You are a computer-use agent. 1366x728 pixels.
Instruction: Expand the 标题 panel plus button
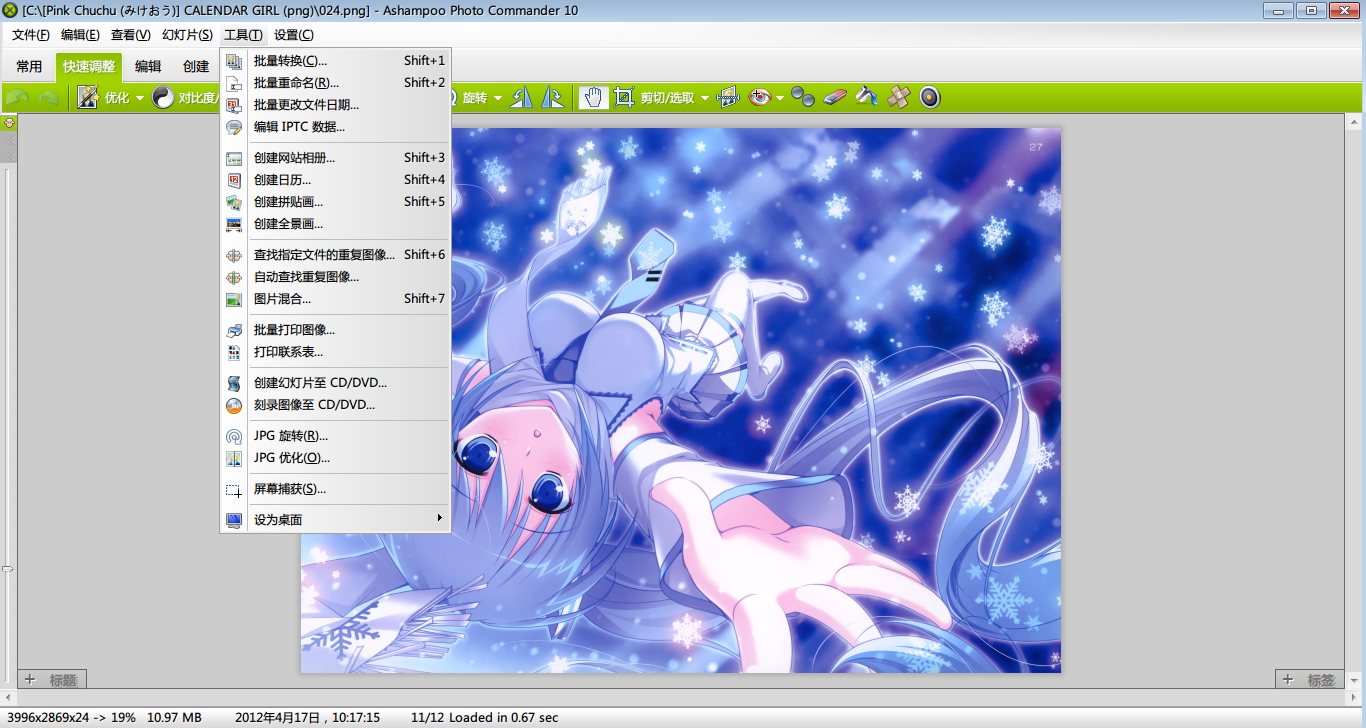[30, 679]
